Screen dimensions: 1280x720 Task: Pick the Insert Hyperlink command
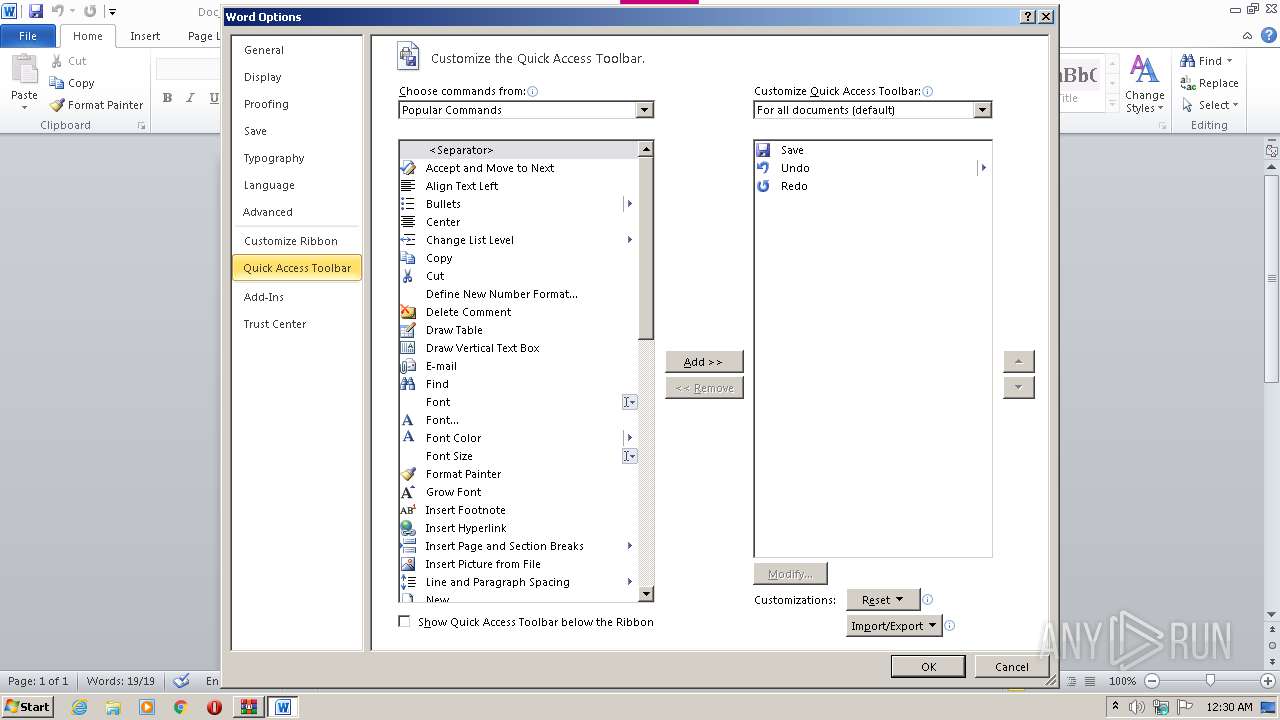coord(518,528)
